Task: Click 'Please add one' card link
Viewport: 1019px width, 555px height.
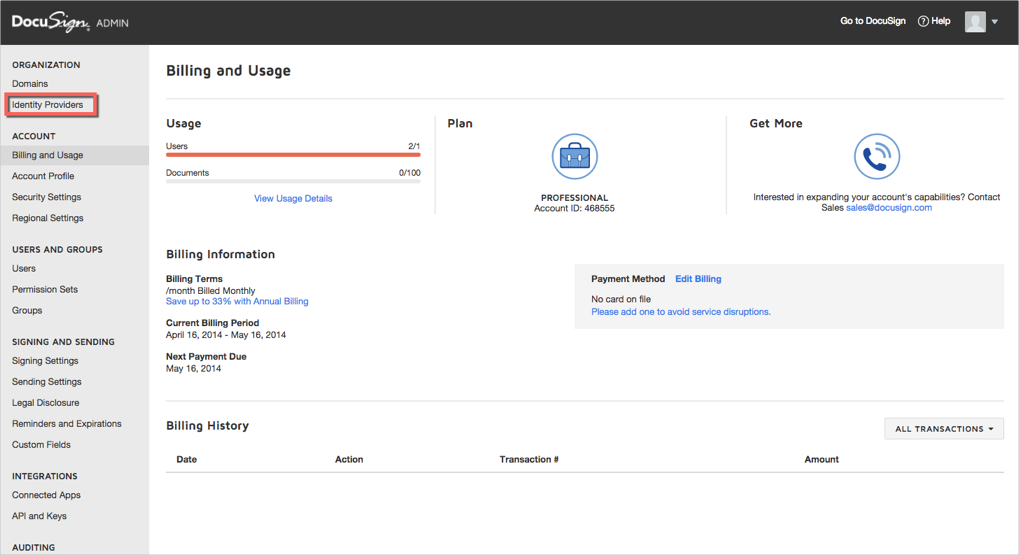Action: (x=680, y=312)
